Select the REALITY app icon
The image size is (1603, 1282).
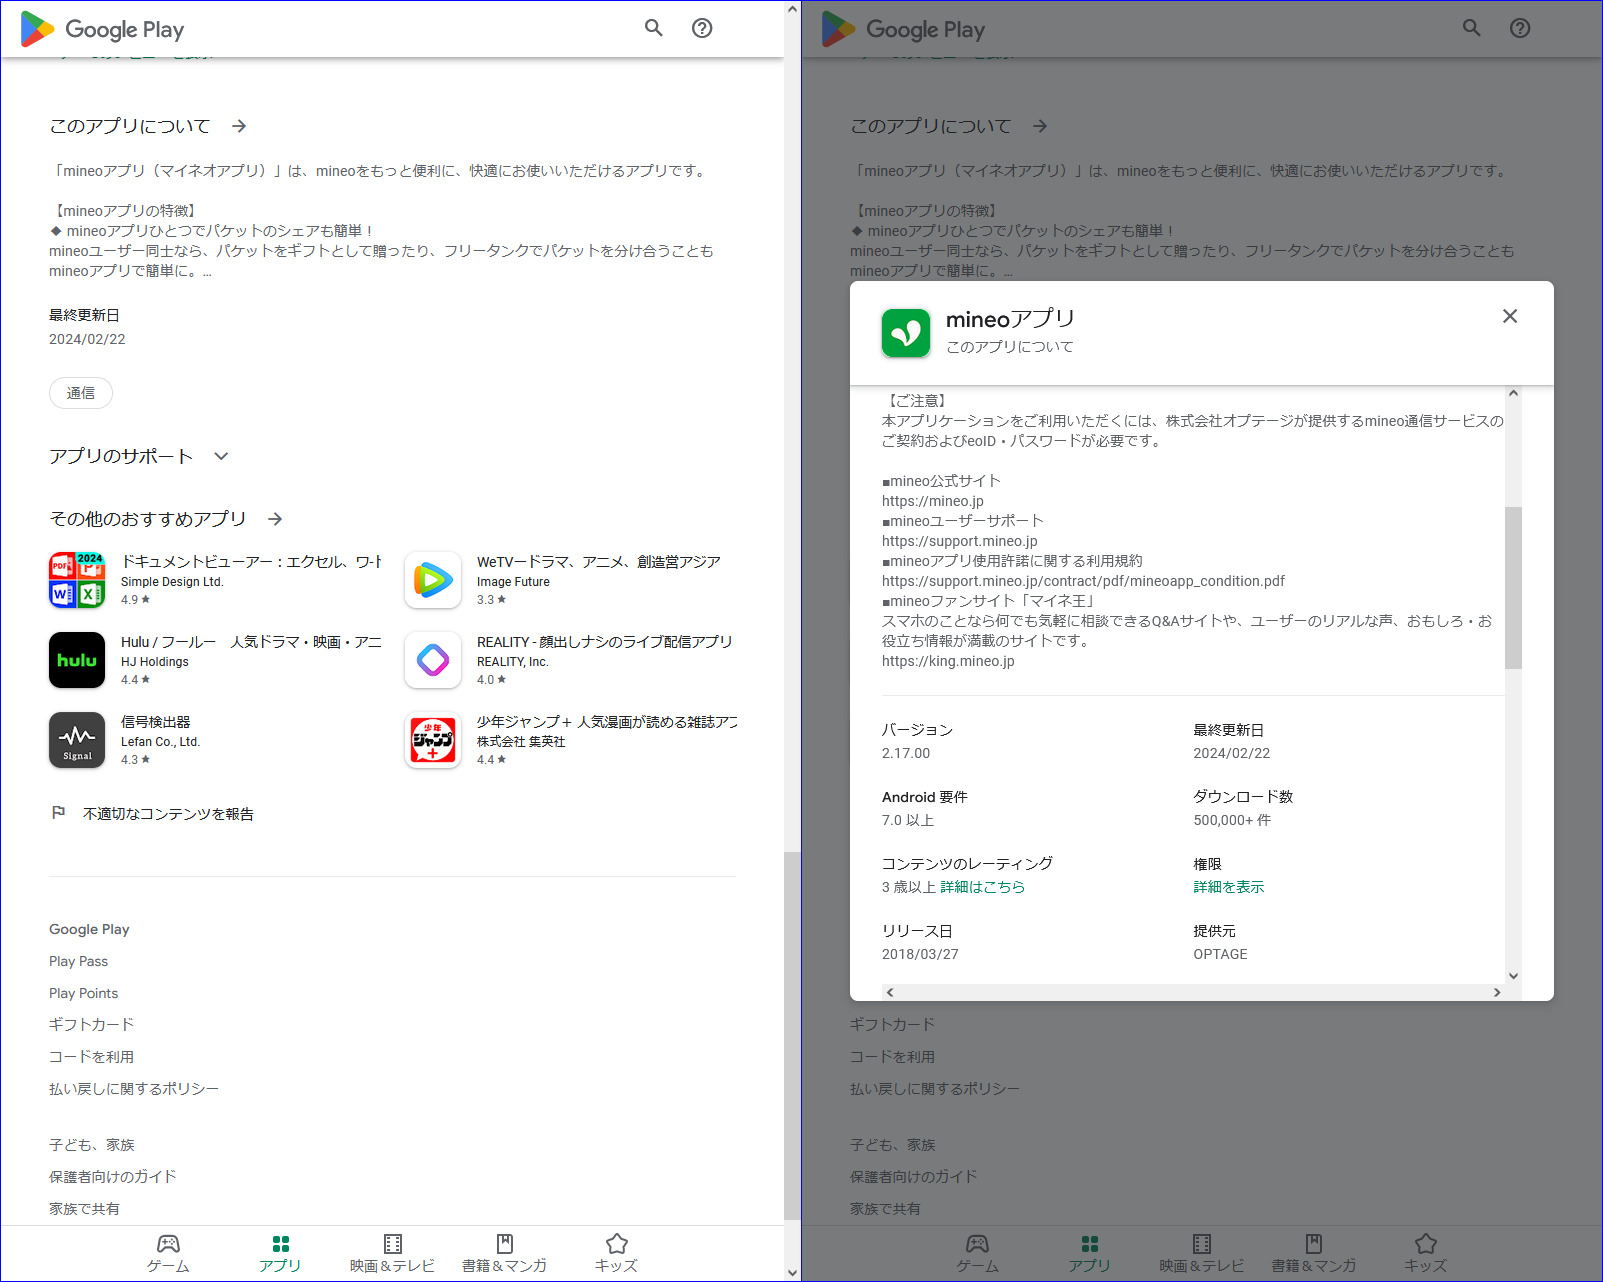433,660
